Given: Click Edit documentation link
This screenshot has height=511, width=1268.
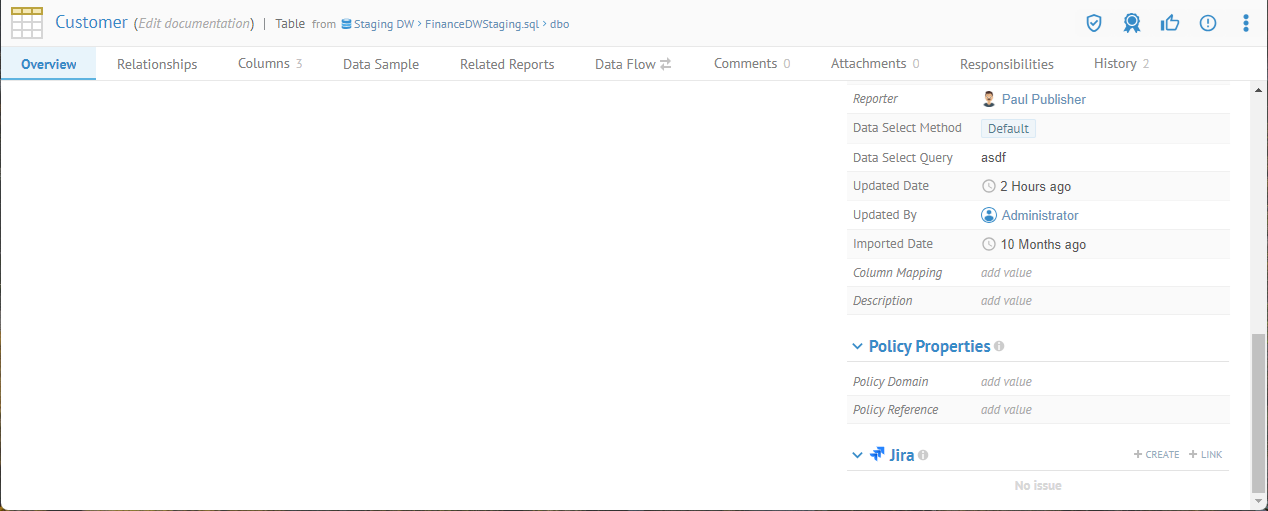Looking at the screenshot, I should (194, 23).
